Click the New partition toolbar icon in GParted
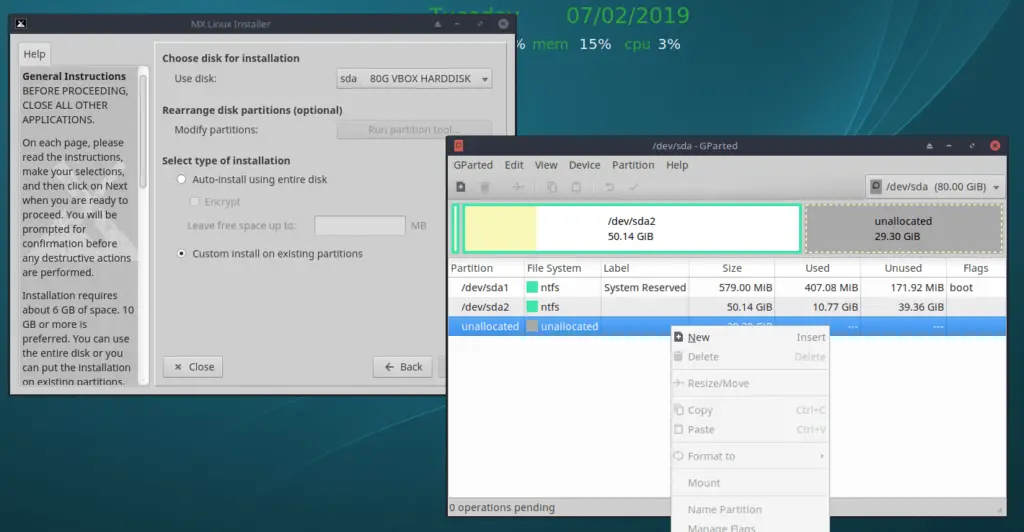The image size is (1024, 532). point(460,187)
